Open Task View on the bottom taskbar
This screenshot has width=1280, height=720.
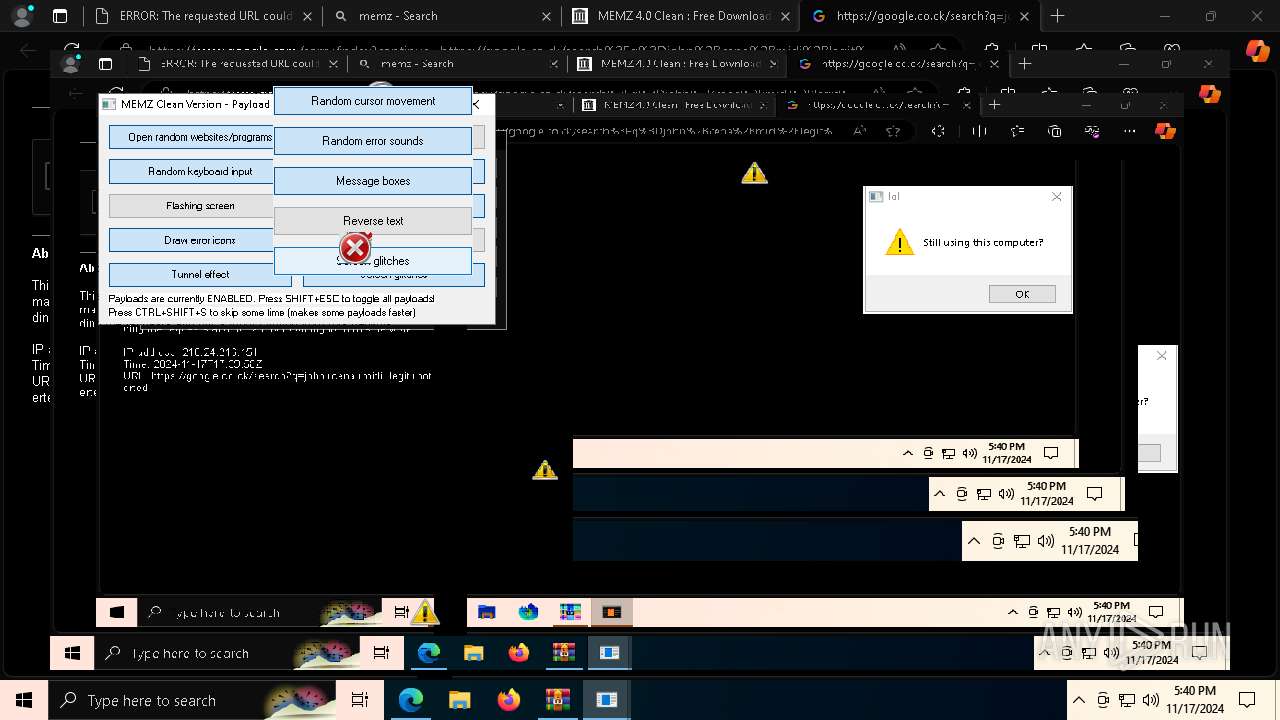(x=360, y=700)
